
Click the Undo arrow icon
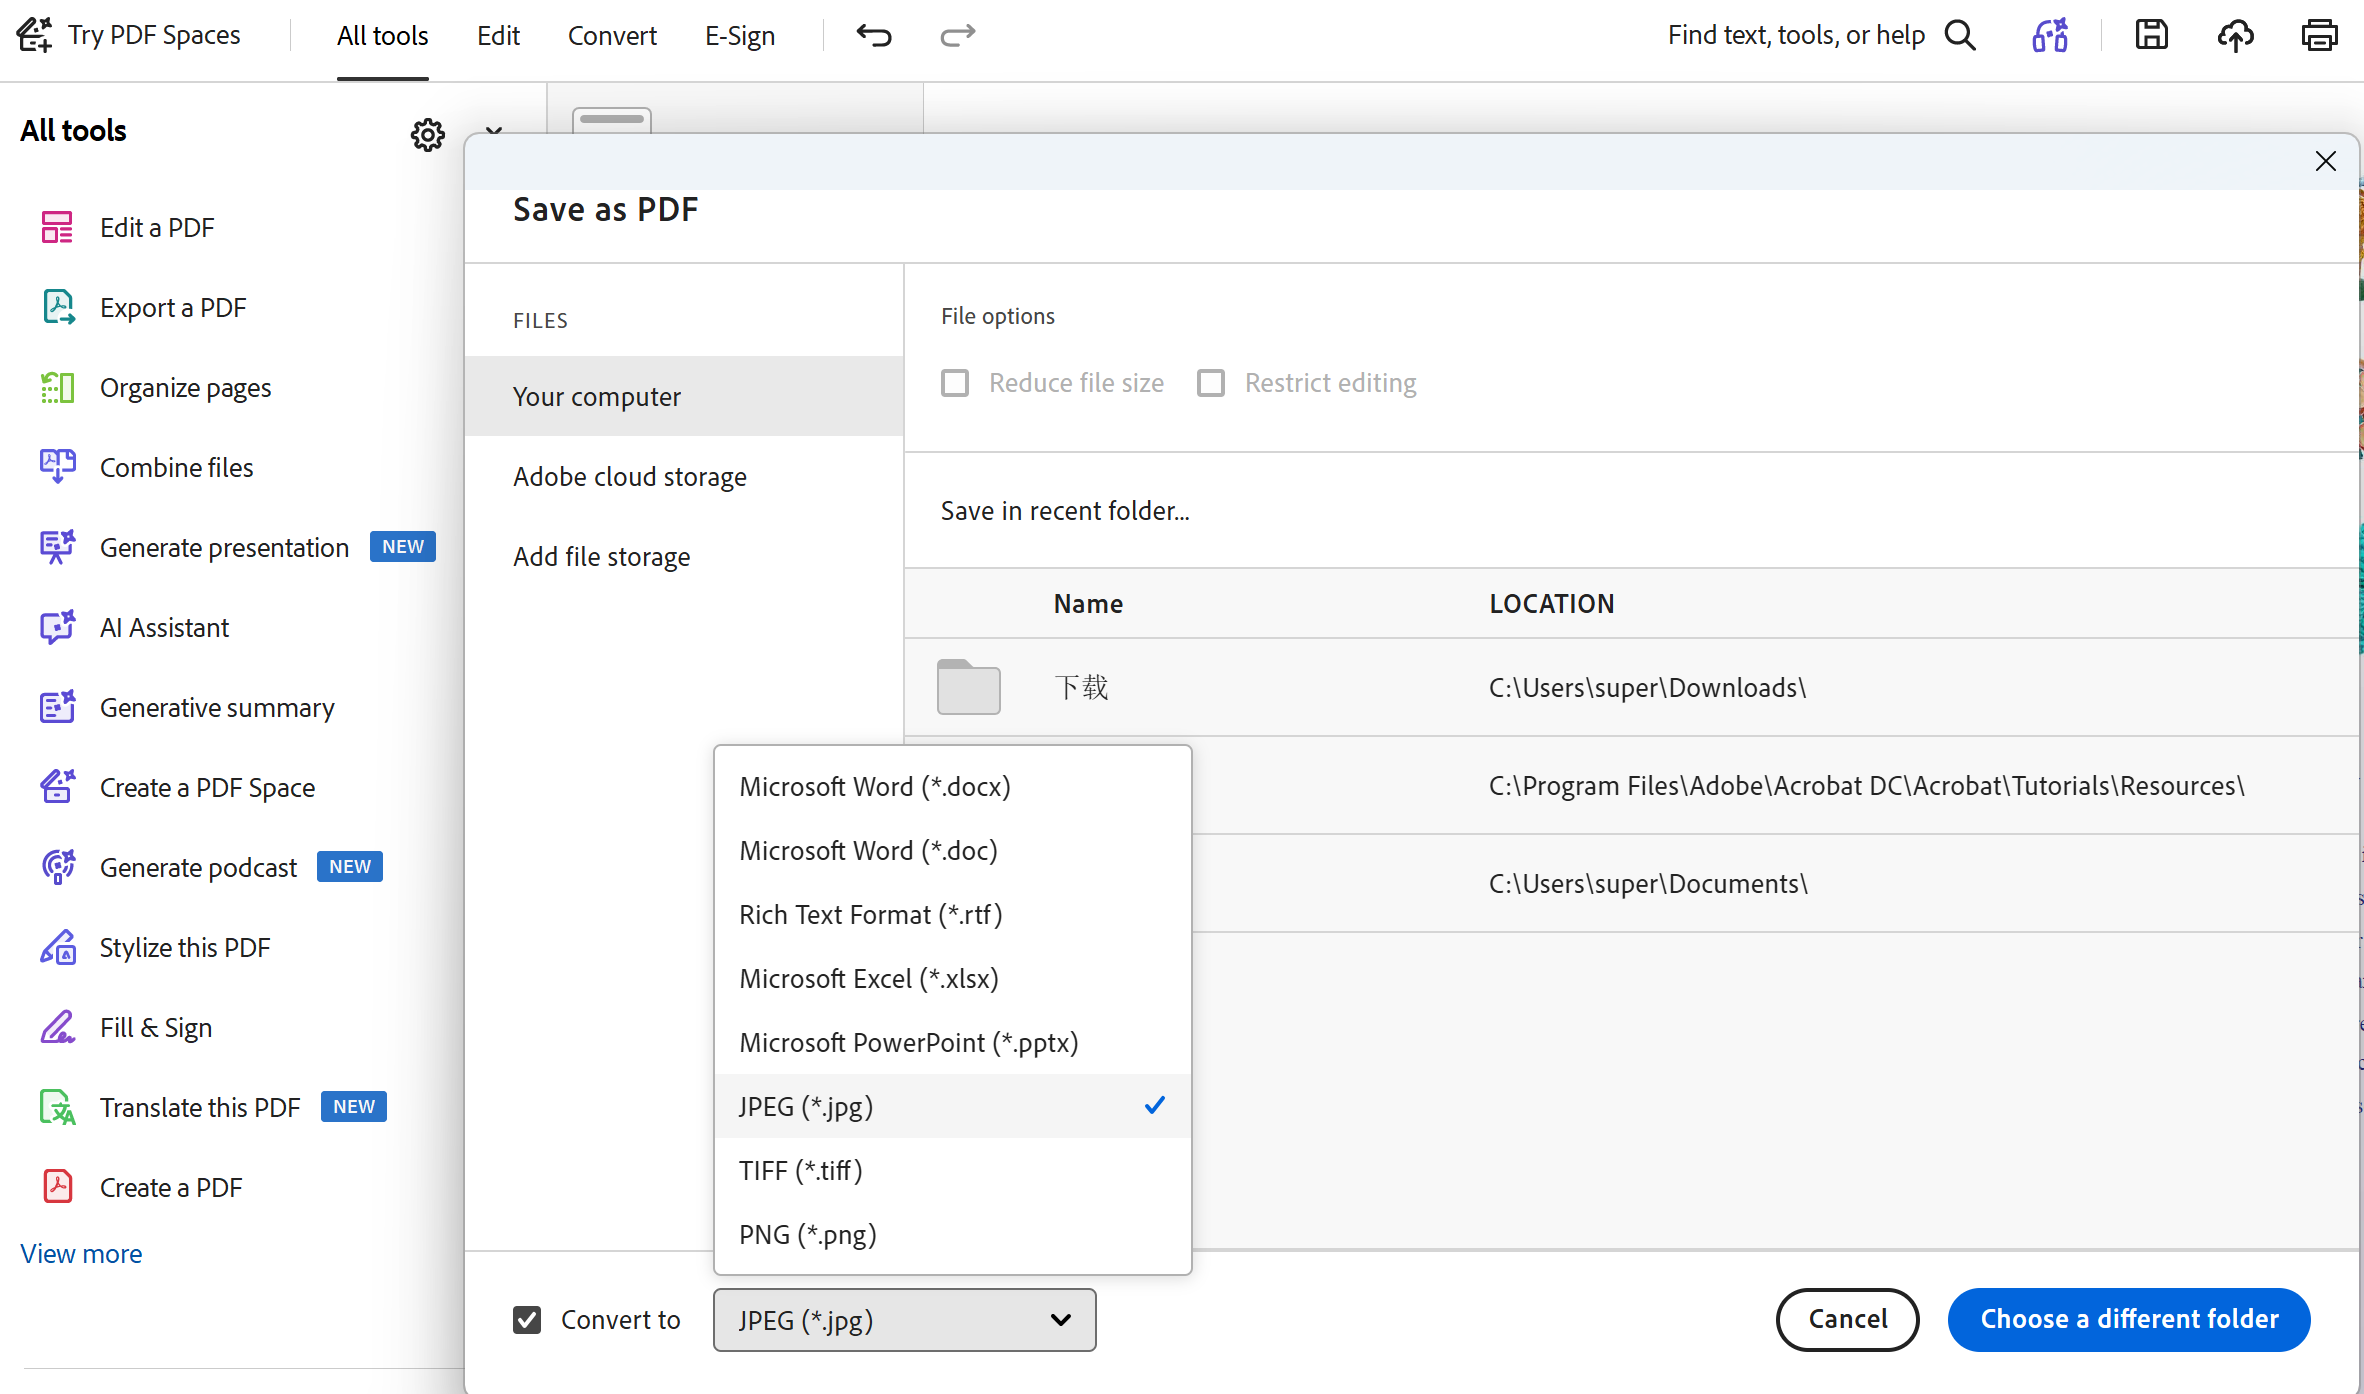(873, 36)
